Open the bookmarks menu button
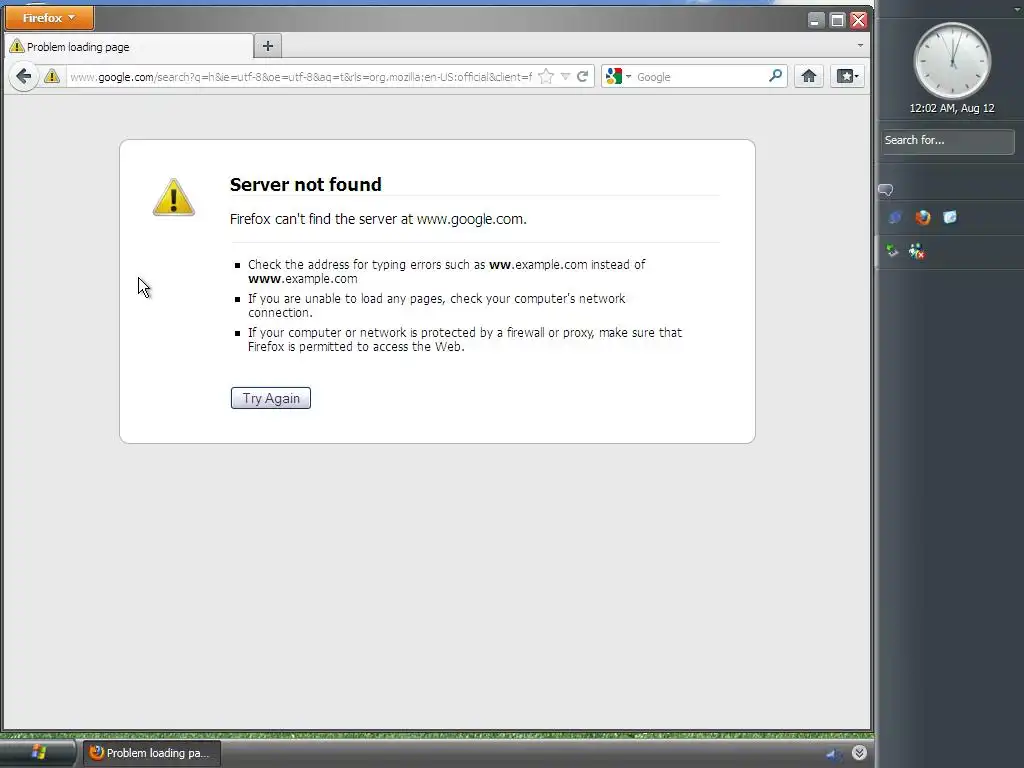 pos(848,76)
